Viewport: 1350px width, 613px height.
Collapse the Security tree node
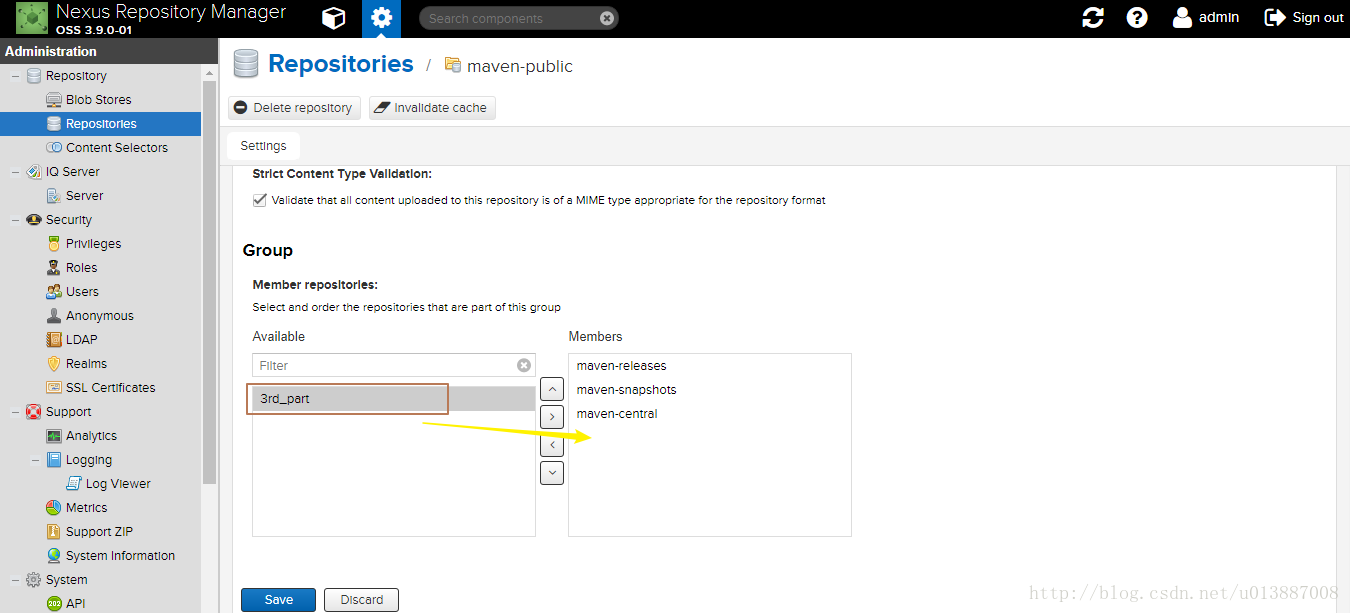pos(15,219)
